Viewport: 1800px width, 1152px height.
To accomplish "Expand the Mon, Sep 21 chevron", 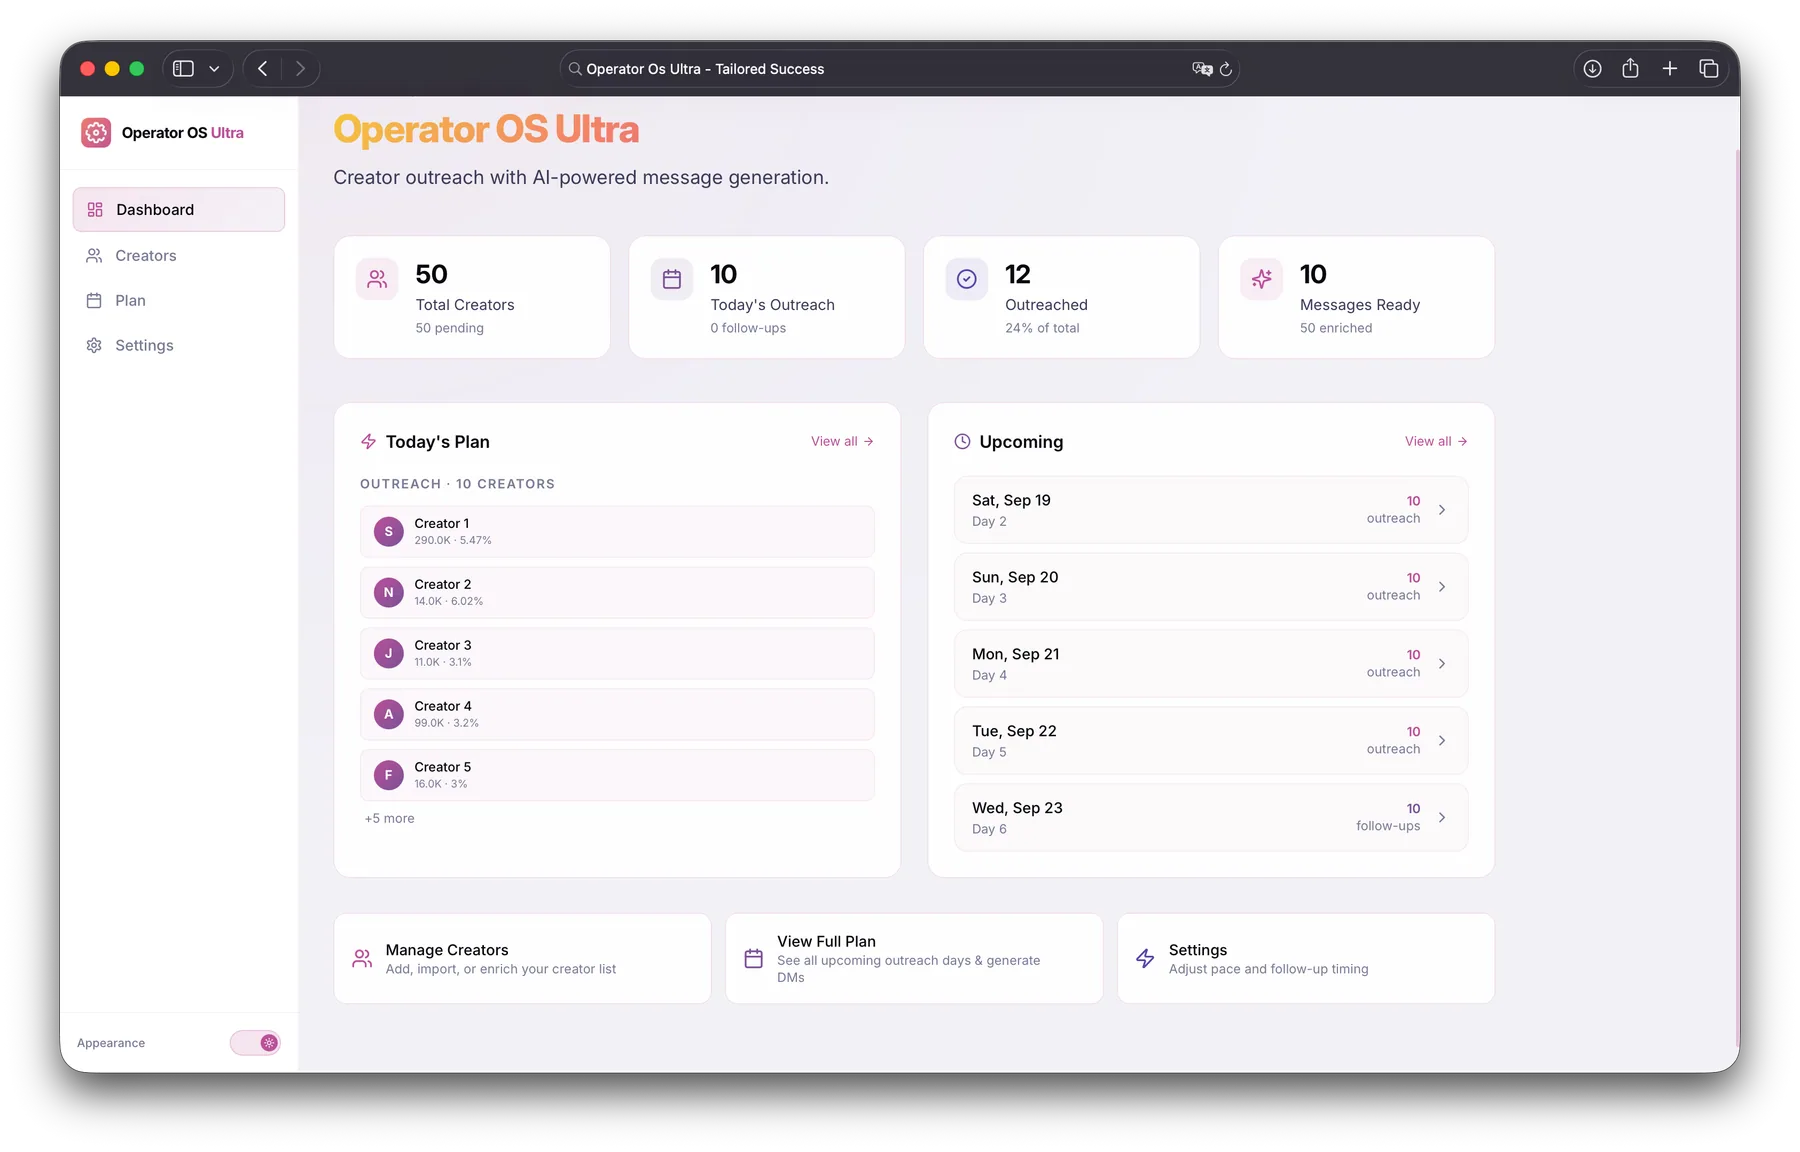I will tap(1442, 664).
